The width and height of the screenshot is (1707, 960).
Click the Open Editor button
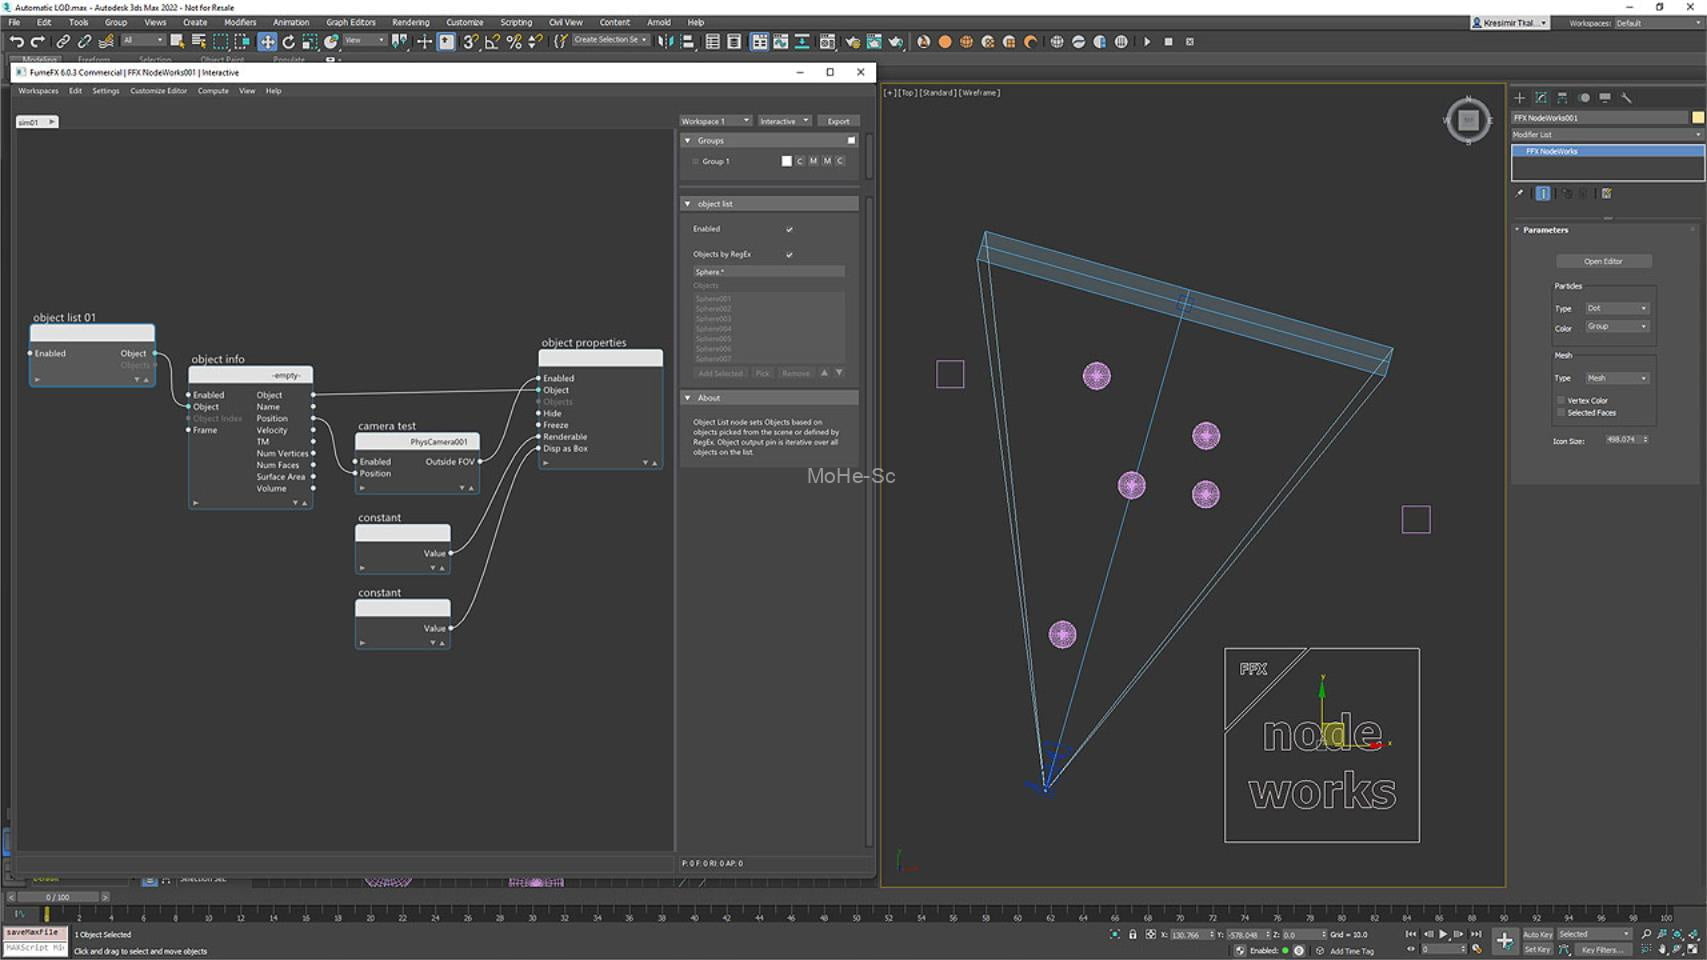pyautogui.click(x=1602, y=261)
